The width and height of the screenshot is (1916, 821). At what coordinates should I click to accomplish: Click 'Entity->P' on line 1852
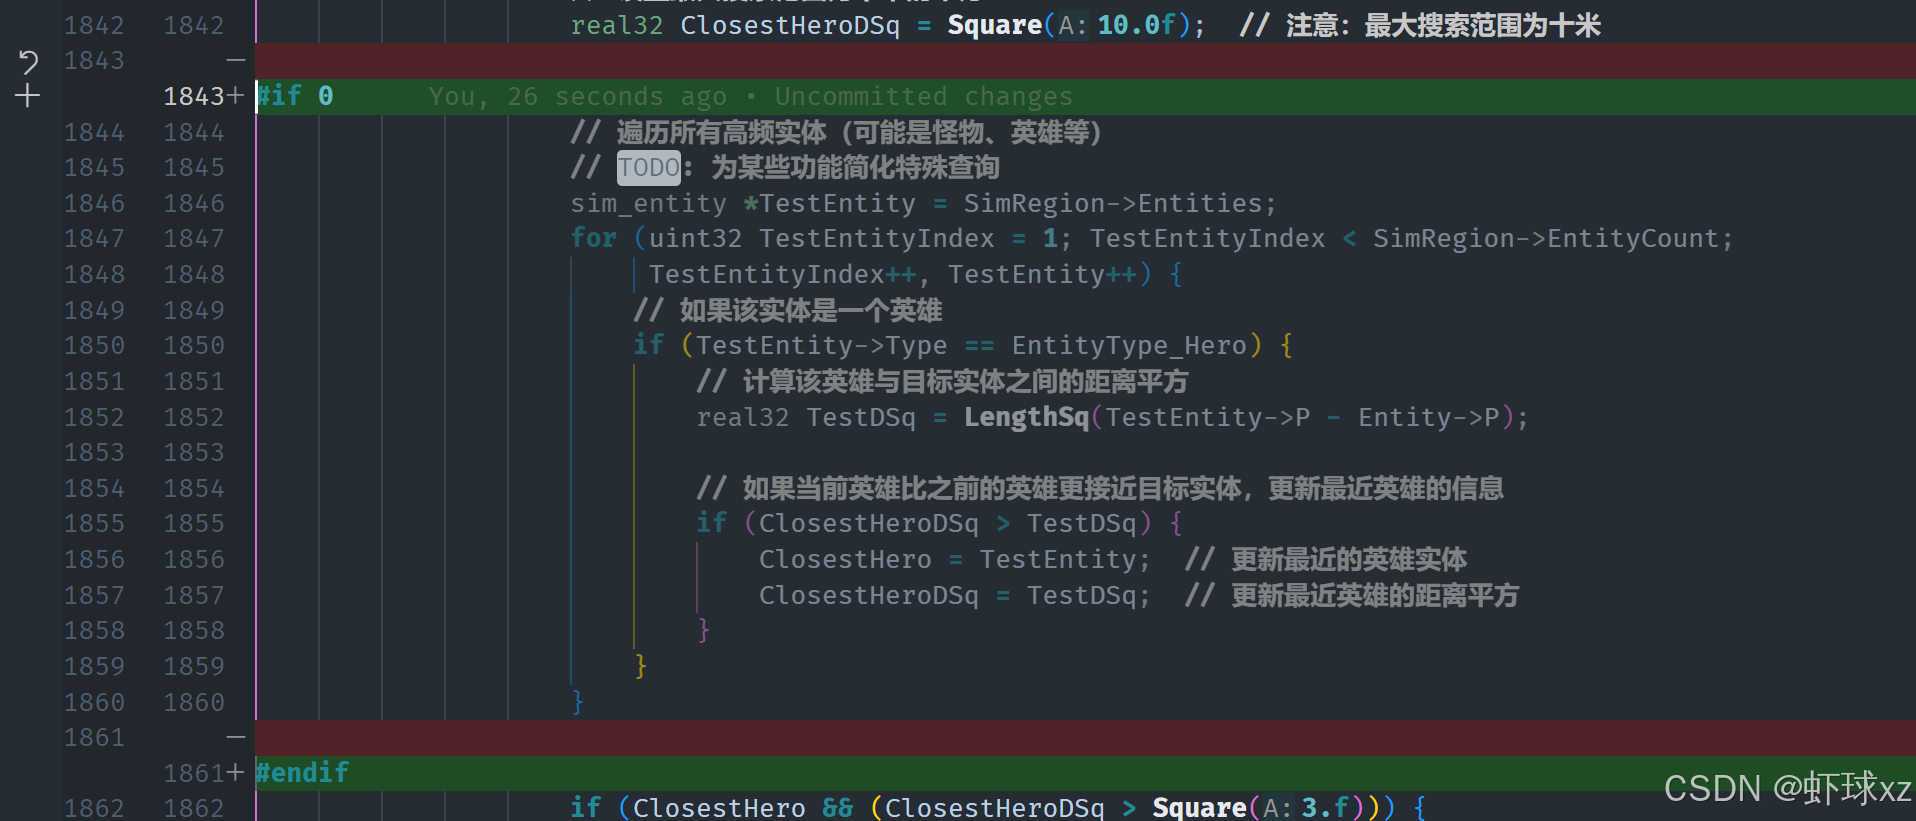point(1428,417)
